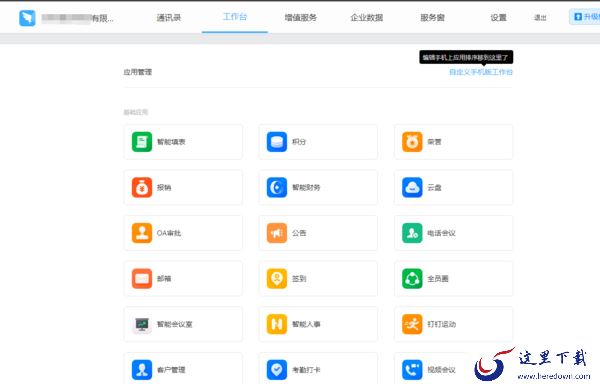Open the 报销 reimbursement app icon
This screenshot has height=384, width=600.
click(142, 187)
